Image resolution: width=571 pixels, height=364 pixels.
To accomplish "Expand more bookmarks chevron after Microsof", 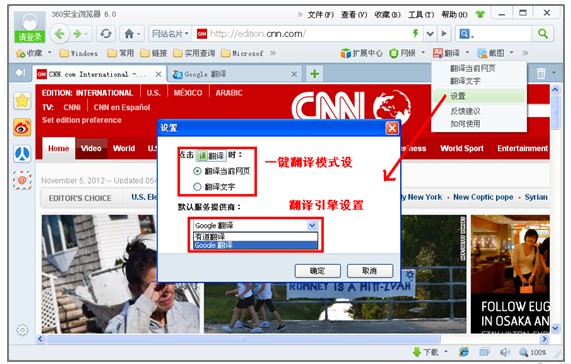I will point(273,53).
